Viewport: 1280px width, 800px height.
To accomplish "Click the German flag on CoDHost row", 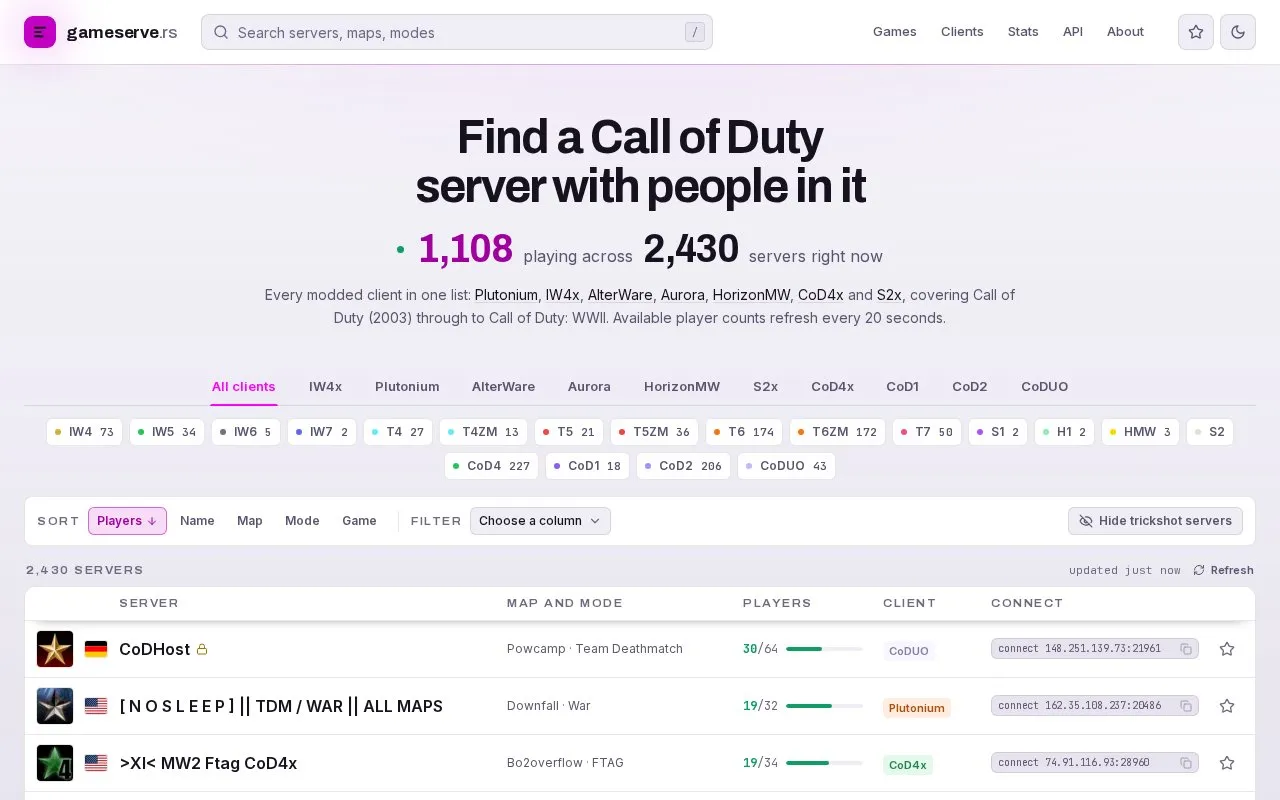I will (x=96, y=649).
